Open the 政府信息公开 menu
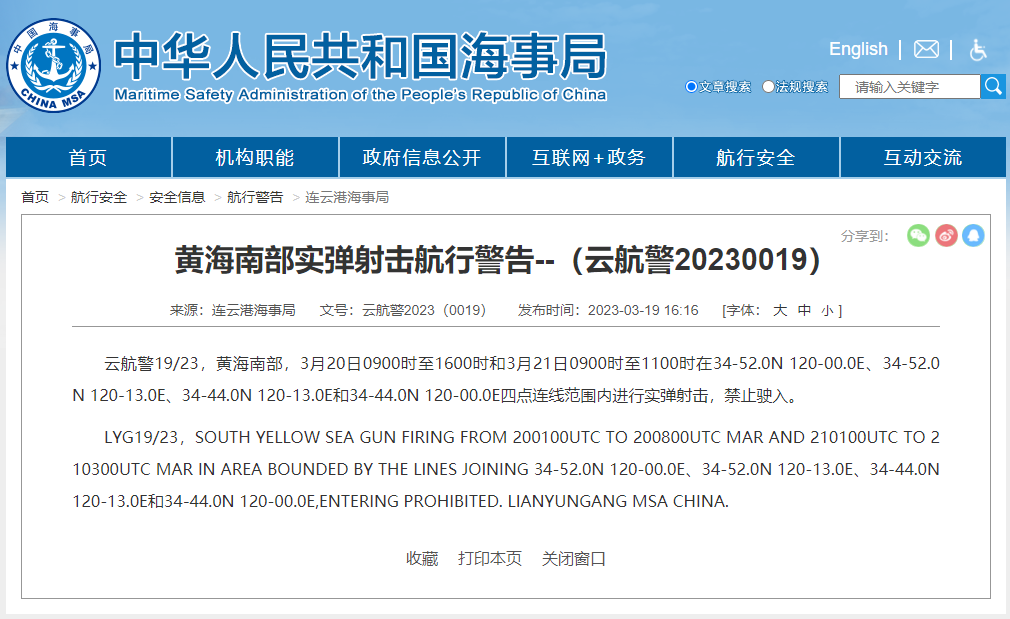The width and height of the screenshot is (1010, 619). (422, 156)
